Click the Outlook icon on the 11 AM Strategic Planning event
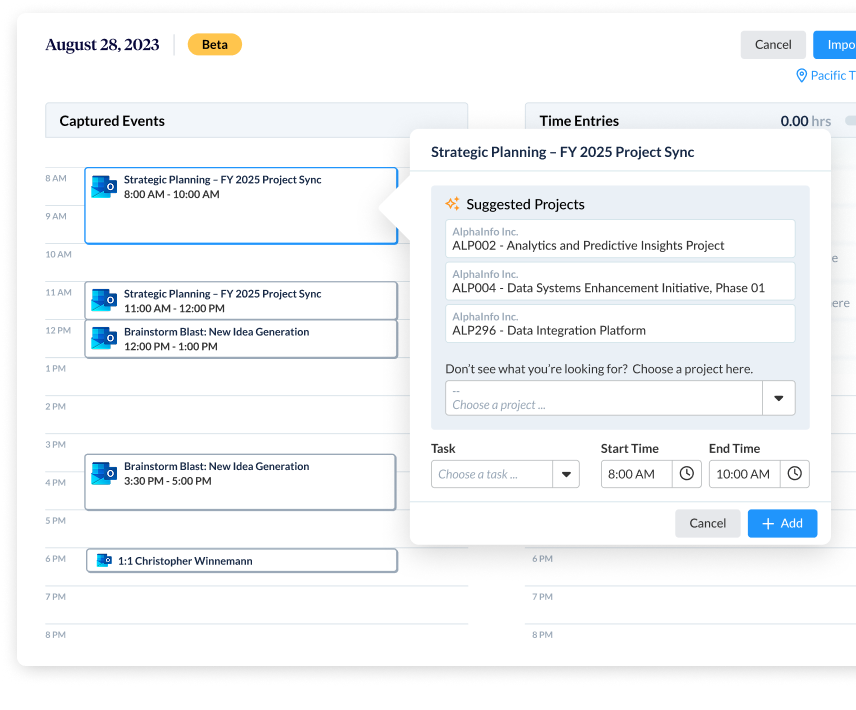The height and width of the screenshot is (710, 856). tap(104, 300)
